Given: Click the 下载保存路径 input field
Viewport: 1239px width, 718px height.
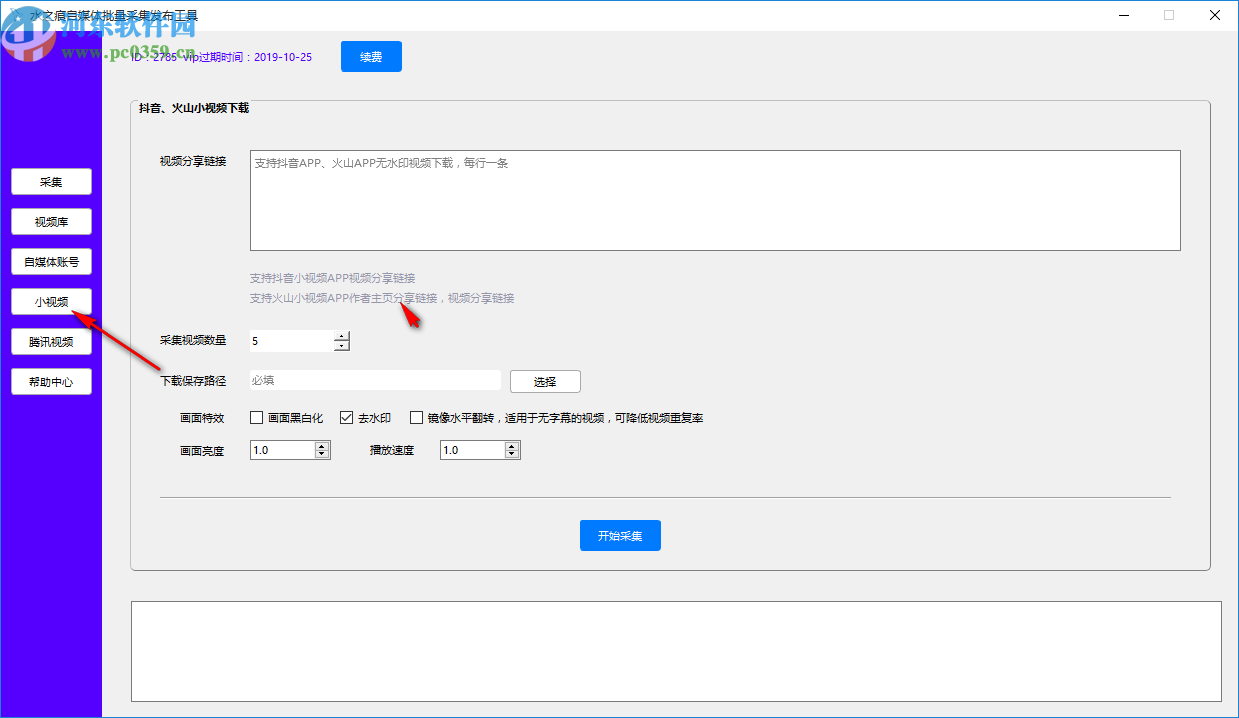Looking at the screenshot, I should tap(375, 380).
